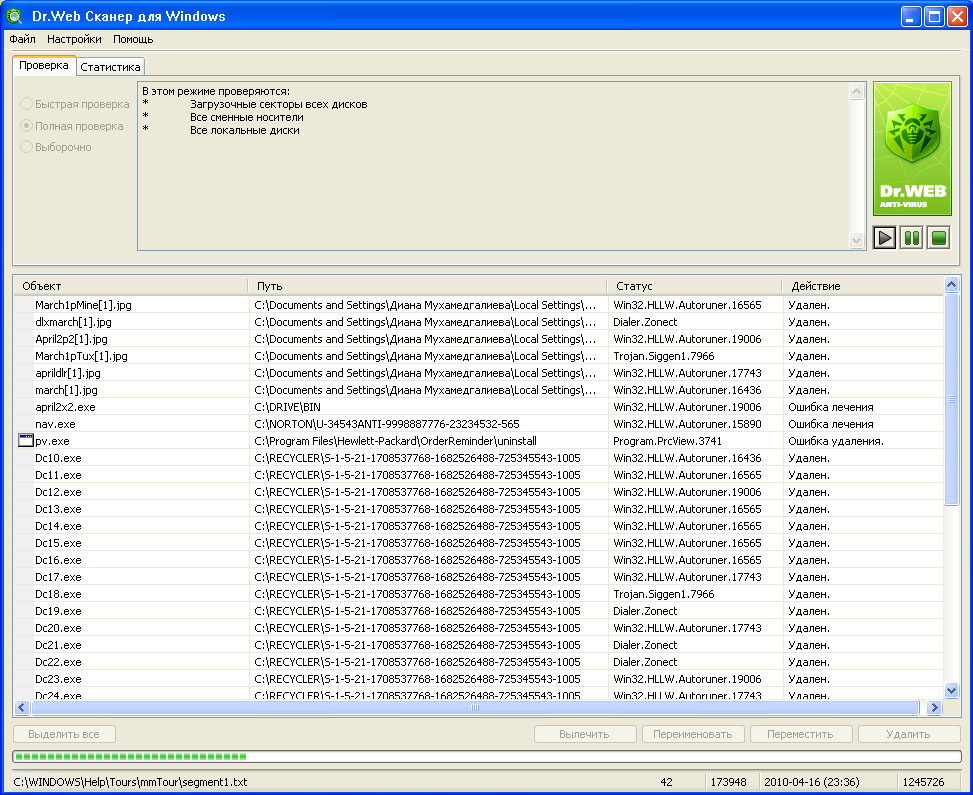
Task: Click the status bar date 2010-04-16 (23:36)
Action: point(811,782)
